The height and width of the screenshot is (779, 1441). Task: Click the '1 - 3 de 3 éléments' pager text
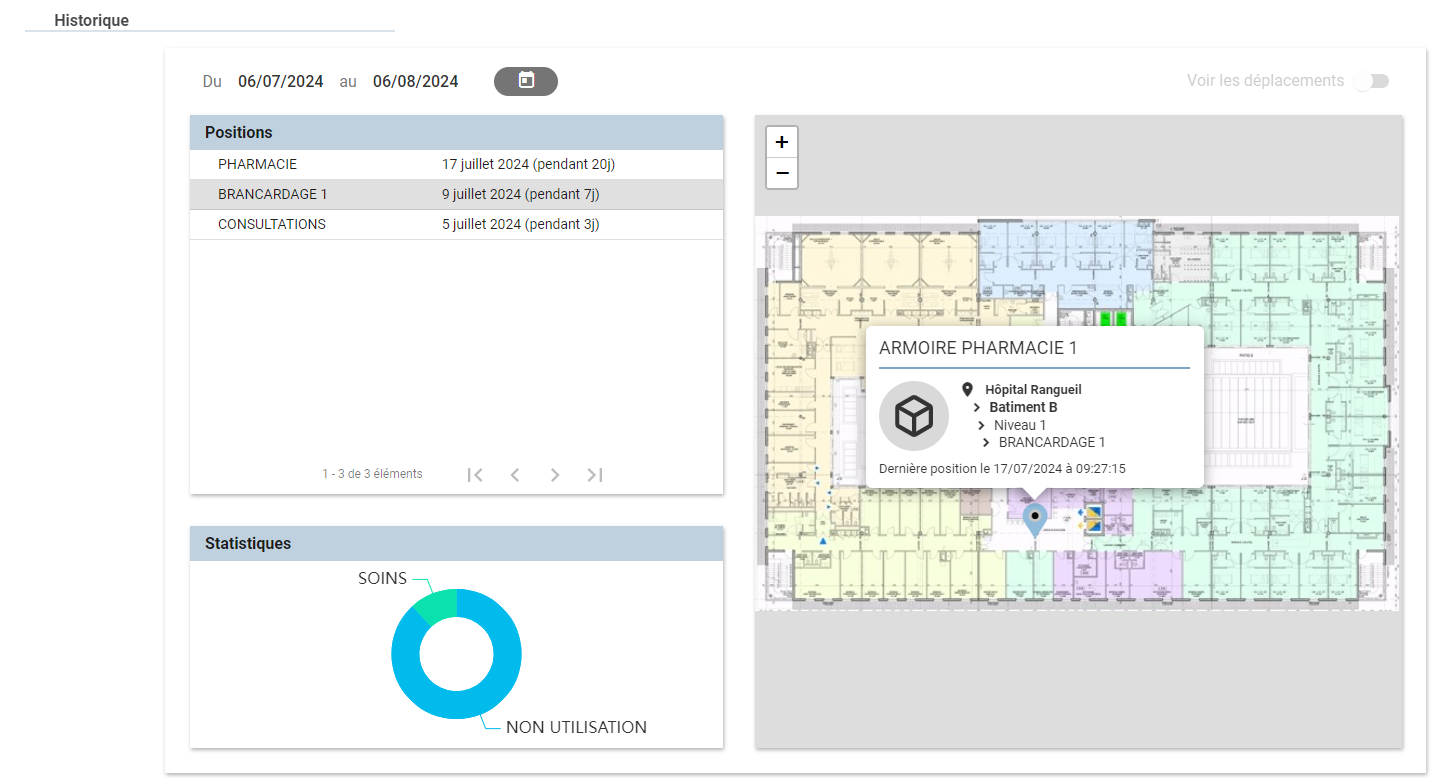tap(372, 474)
